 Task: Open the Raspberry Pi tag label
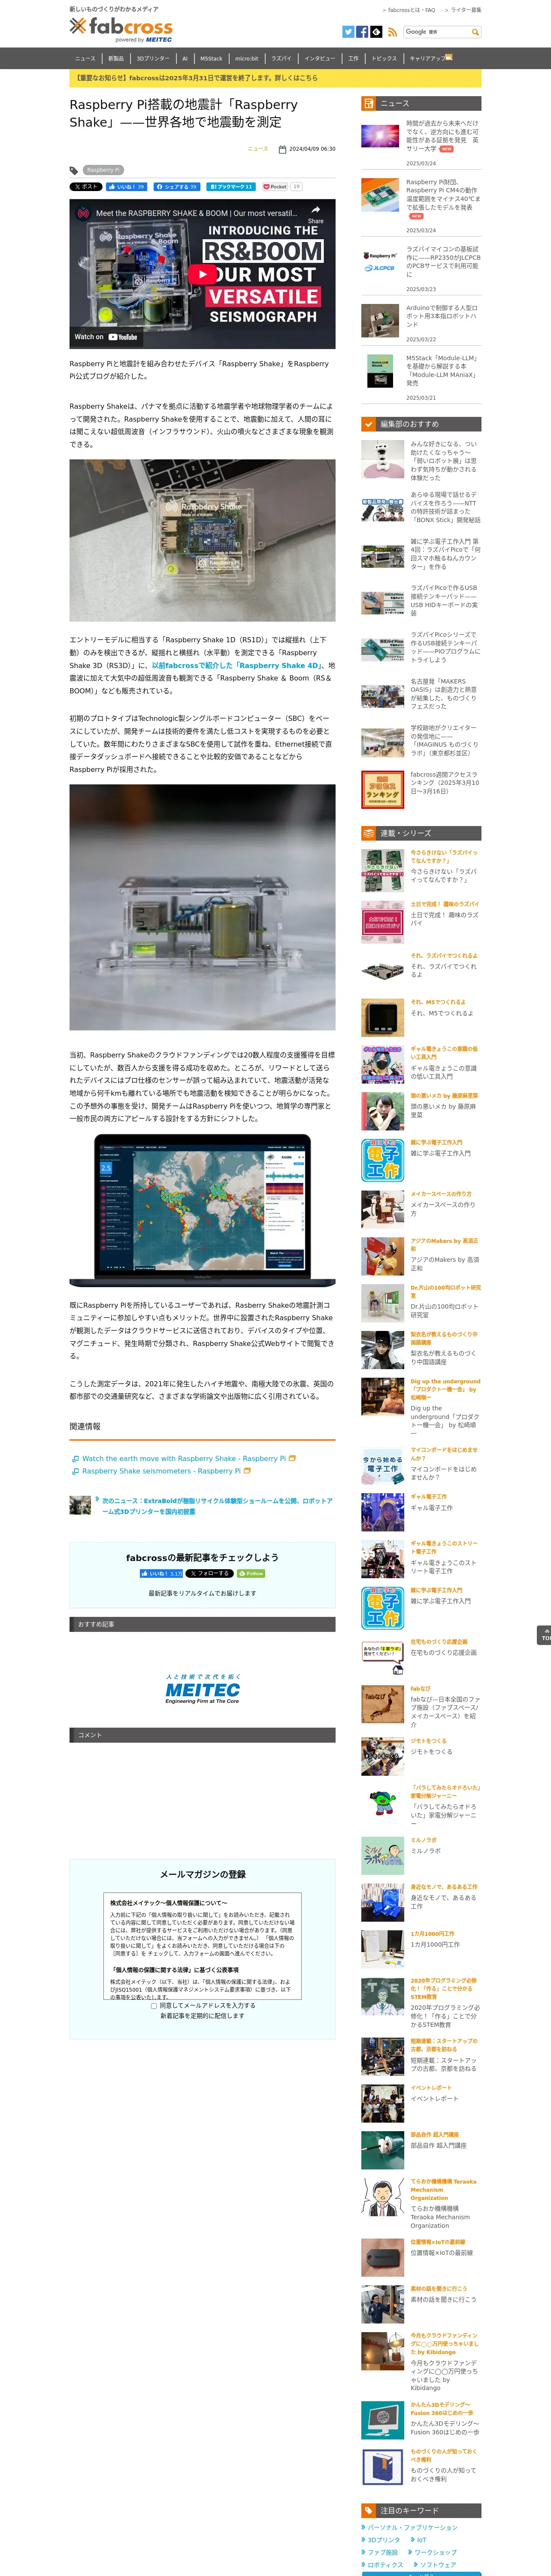click(x=102, y=170)
